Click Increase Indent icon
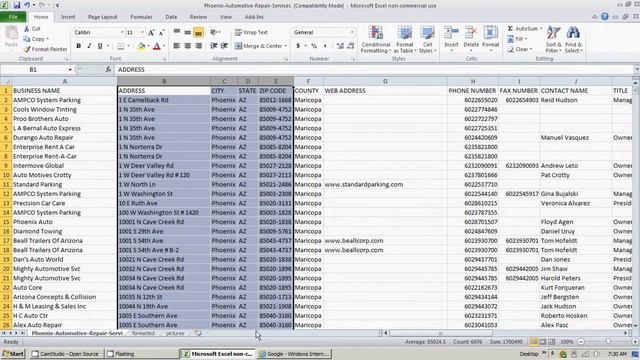This screenshot has height=360, width=640. coord(224,46)
